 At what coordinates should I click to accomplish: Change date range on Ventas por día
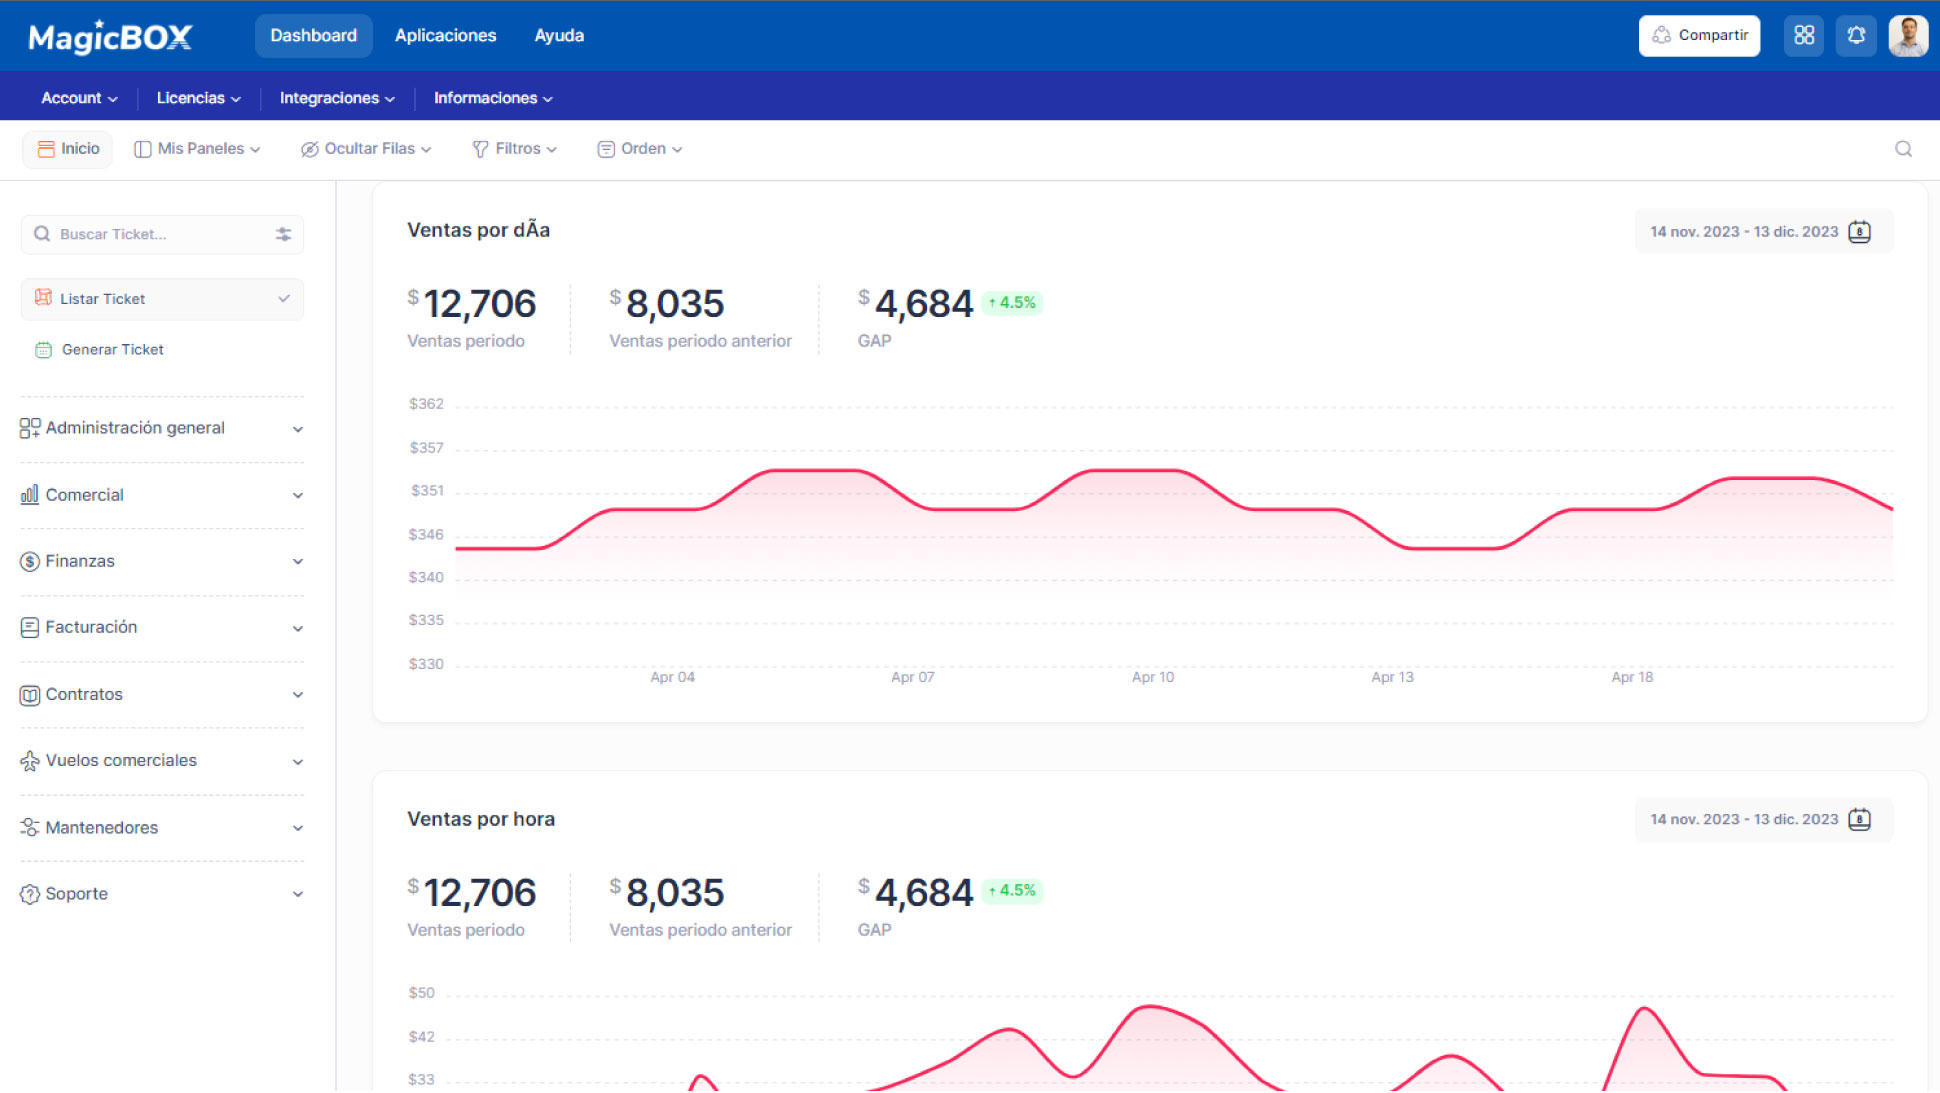pyautogui.click(x=1763, y=232)
